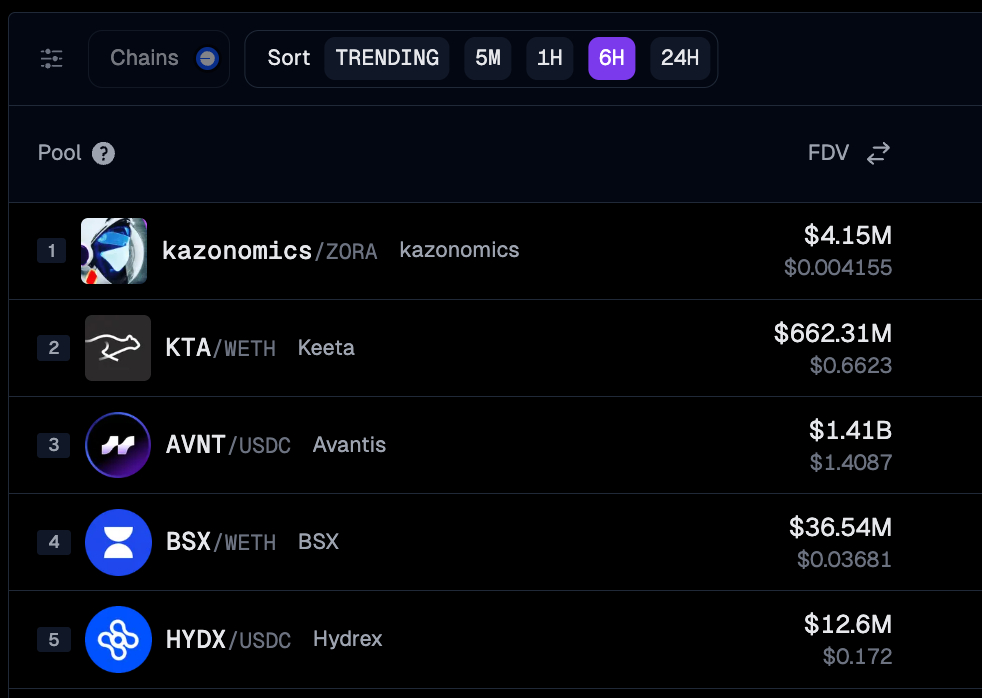Screen dimensions: 982x698
Task: Switch to the 24H timeframe
Action: [680, 58]
